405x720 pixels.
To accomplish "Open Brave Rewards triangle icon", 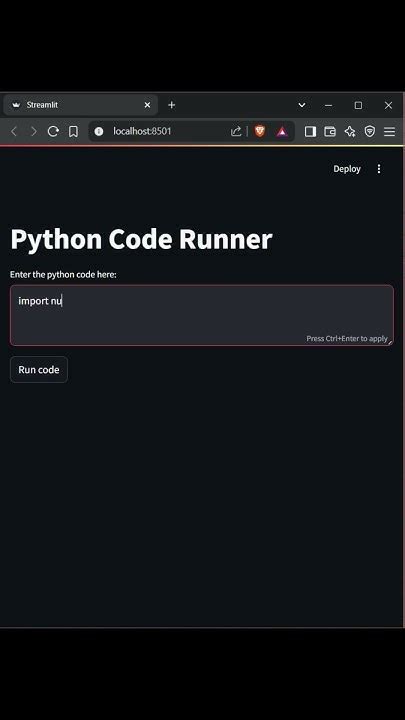I will (282, 132).
